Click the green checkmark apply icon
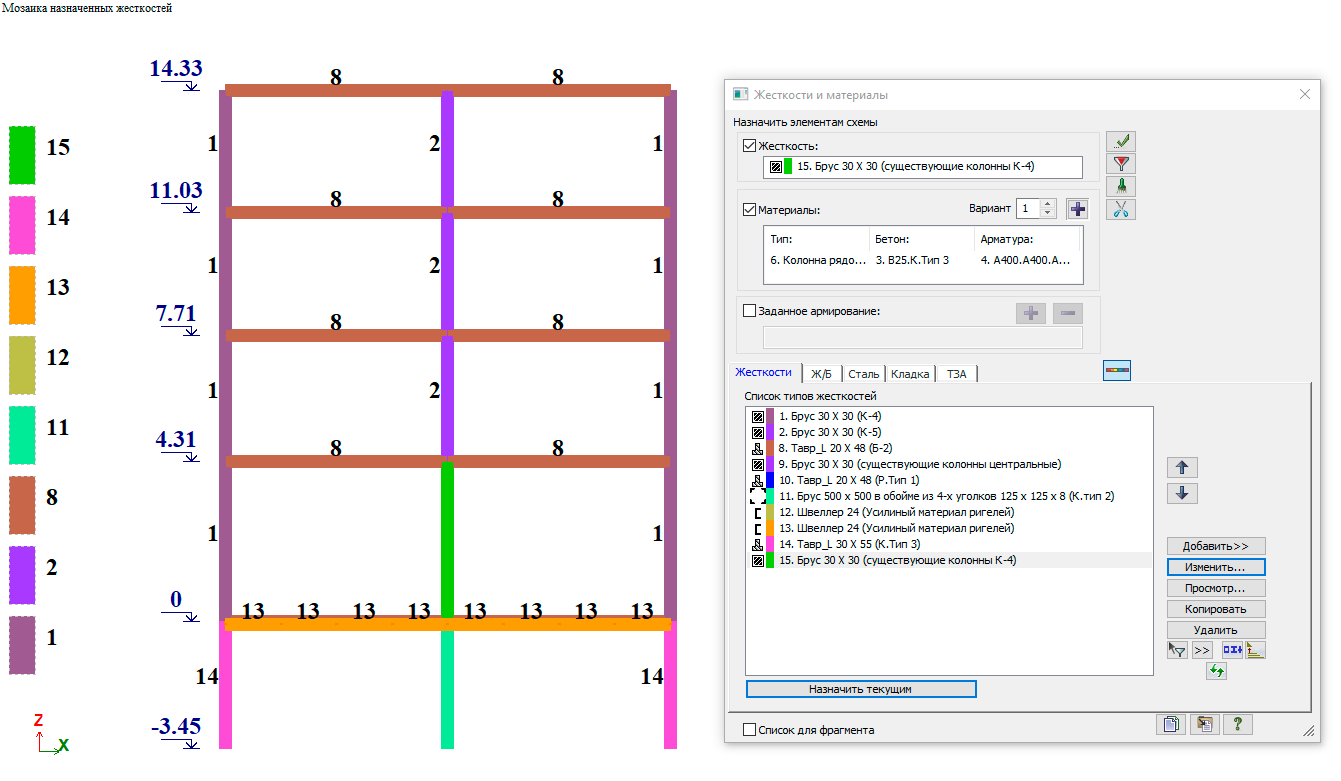1341x781 pixels. (x=1122, y=142)
